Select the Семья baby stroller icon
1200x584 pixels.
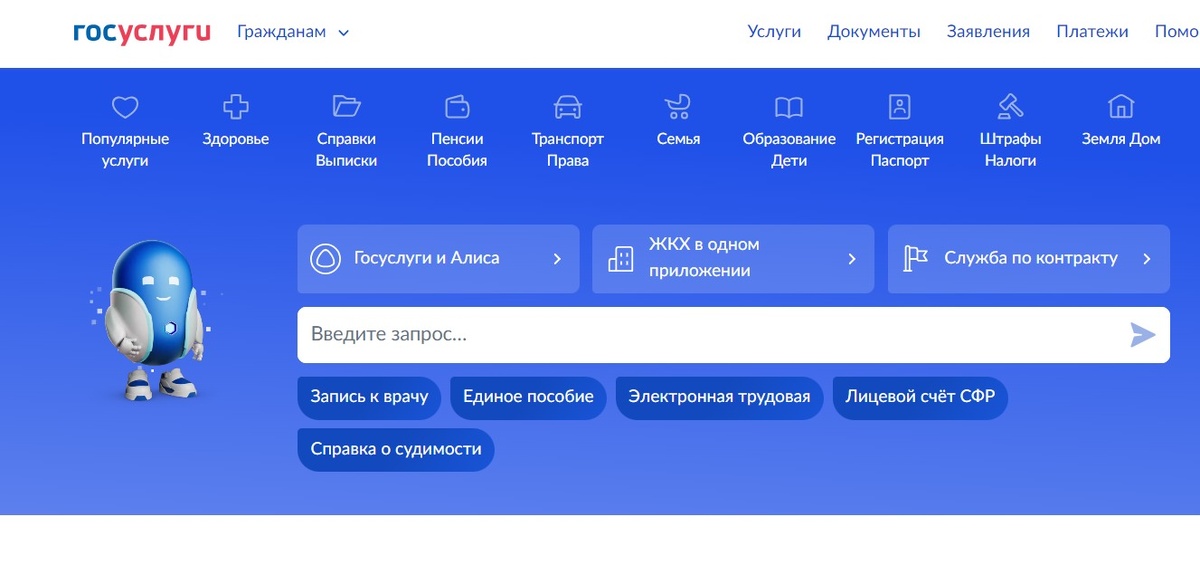tap(678, 107)
